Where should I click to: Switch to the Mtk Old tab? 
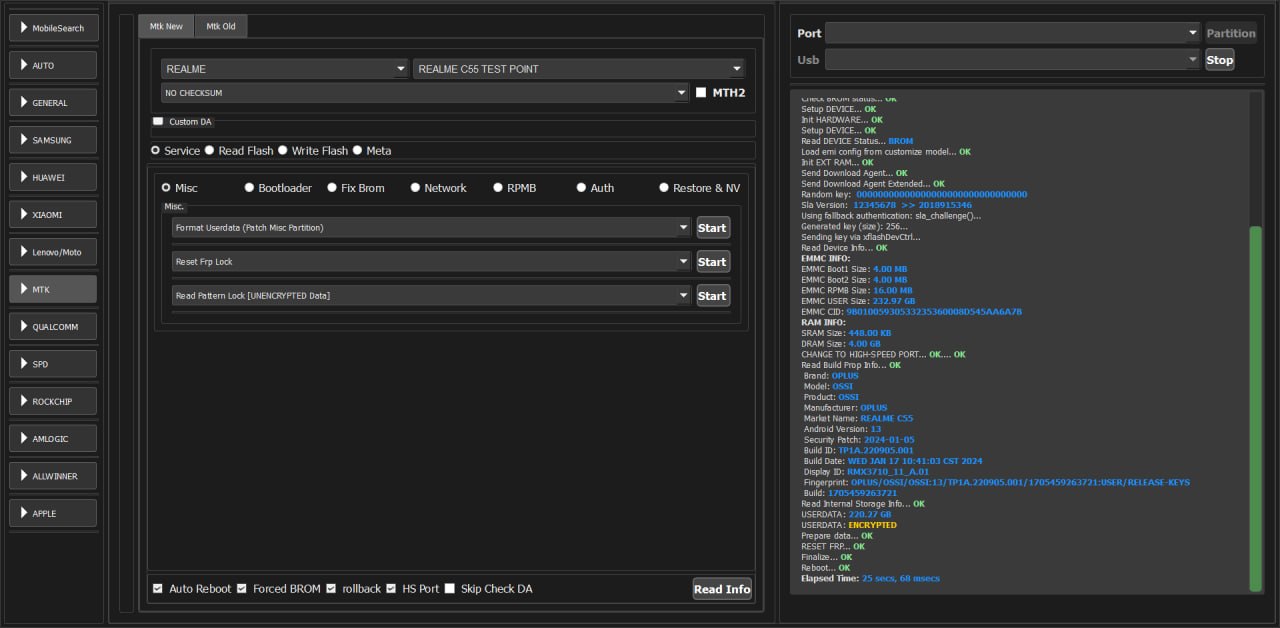point(221,26)
